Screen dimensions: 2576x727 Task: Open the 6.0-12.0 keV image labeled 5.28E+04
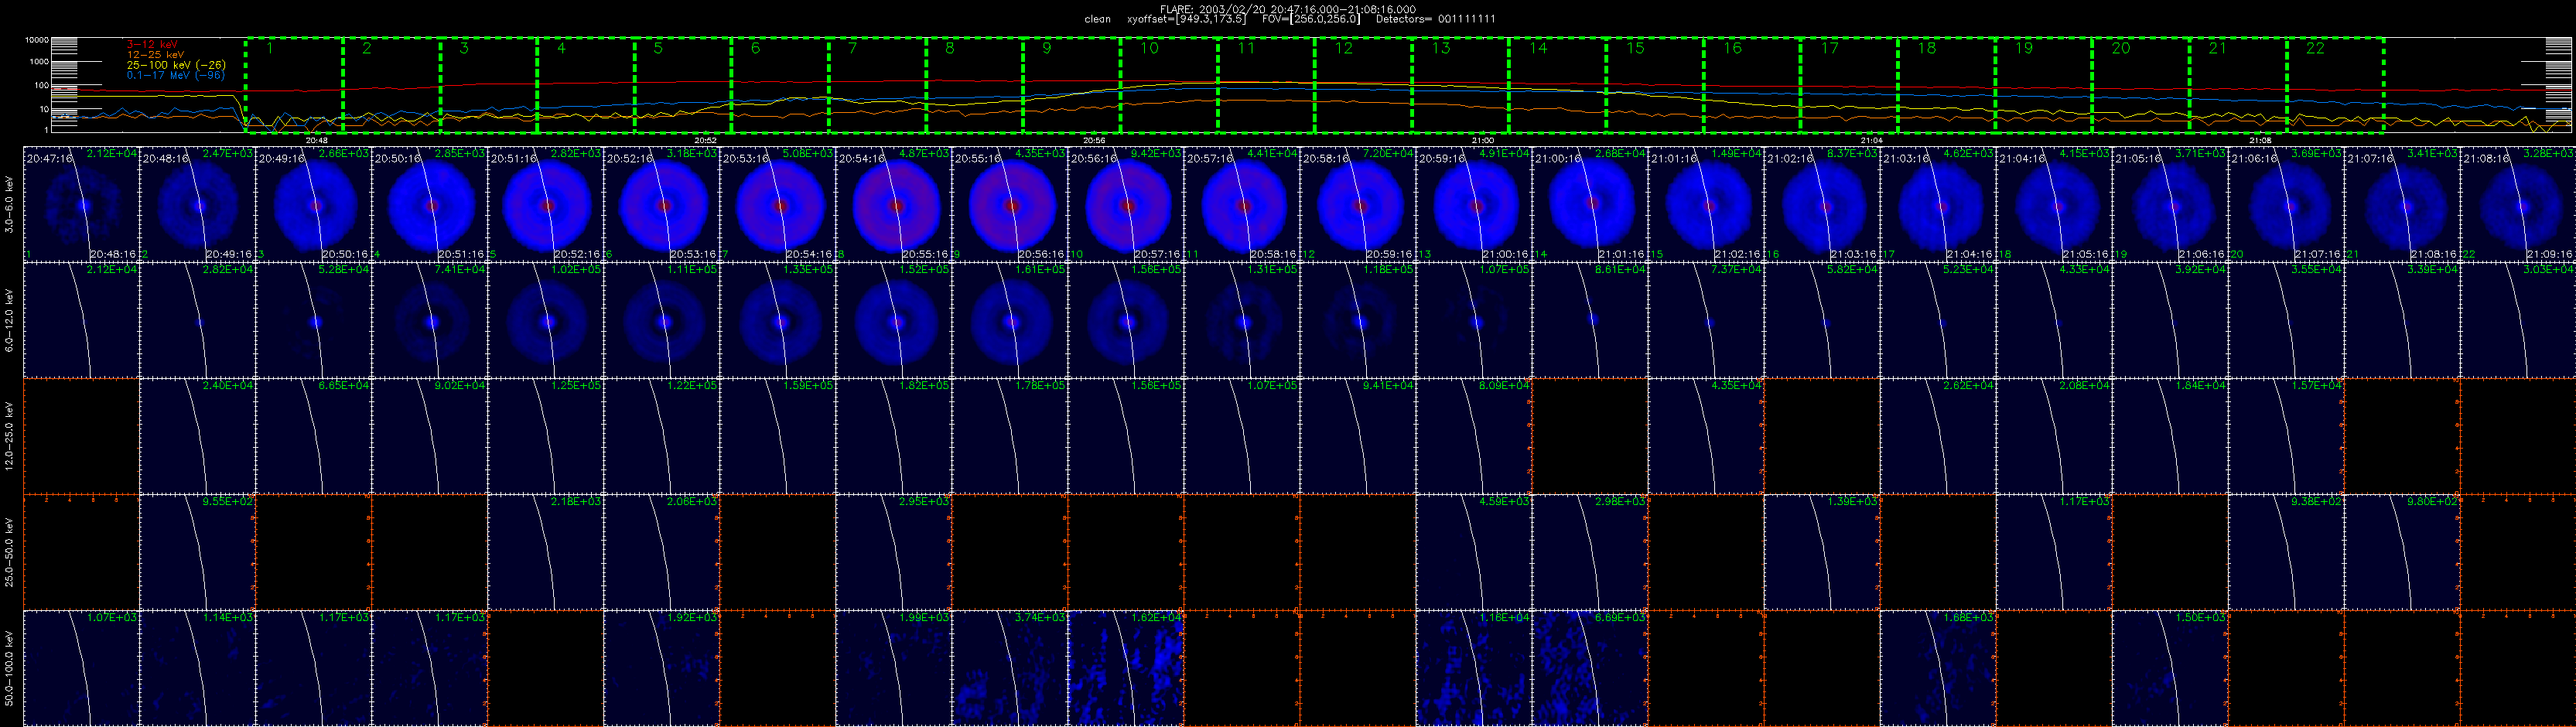click(x=314, y=320)
